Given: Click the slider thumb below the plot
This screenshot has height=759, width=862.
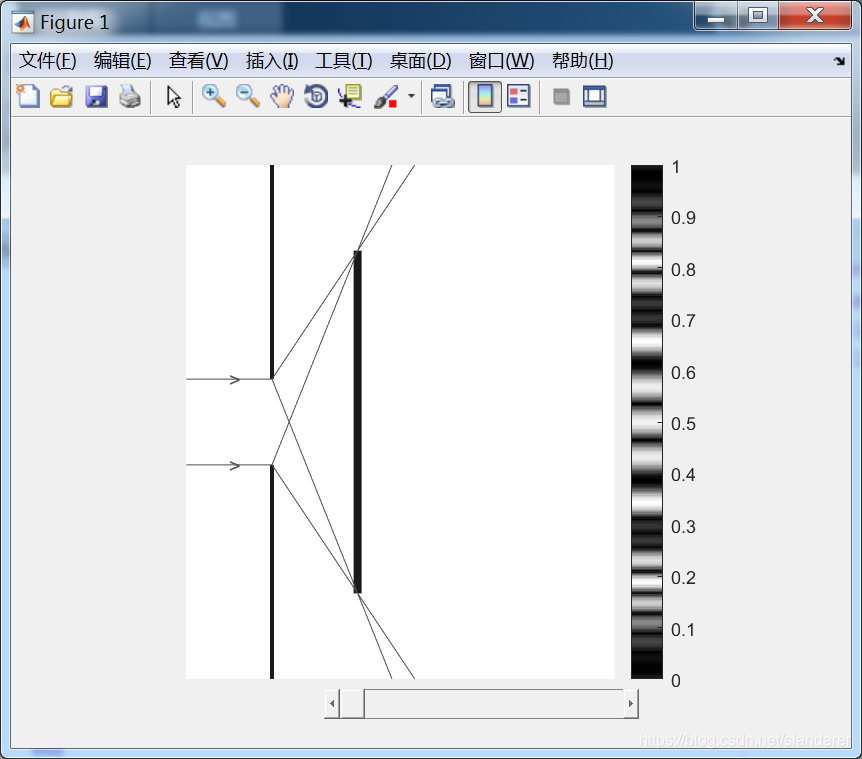Looking at the screenshot, I should [352, 703].
